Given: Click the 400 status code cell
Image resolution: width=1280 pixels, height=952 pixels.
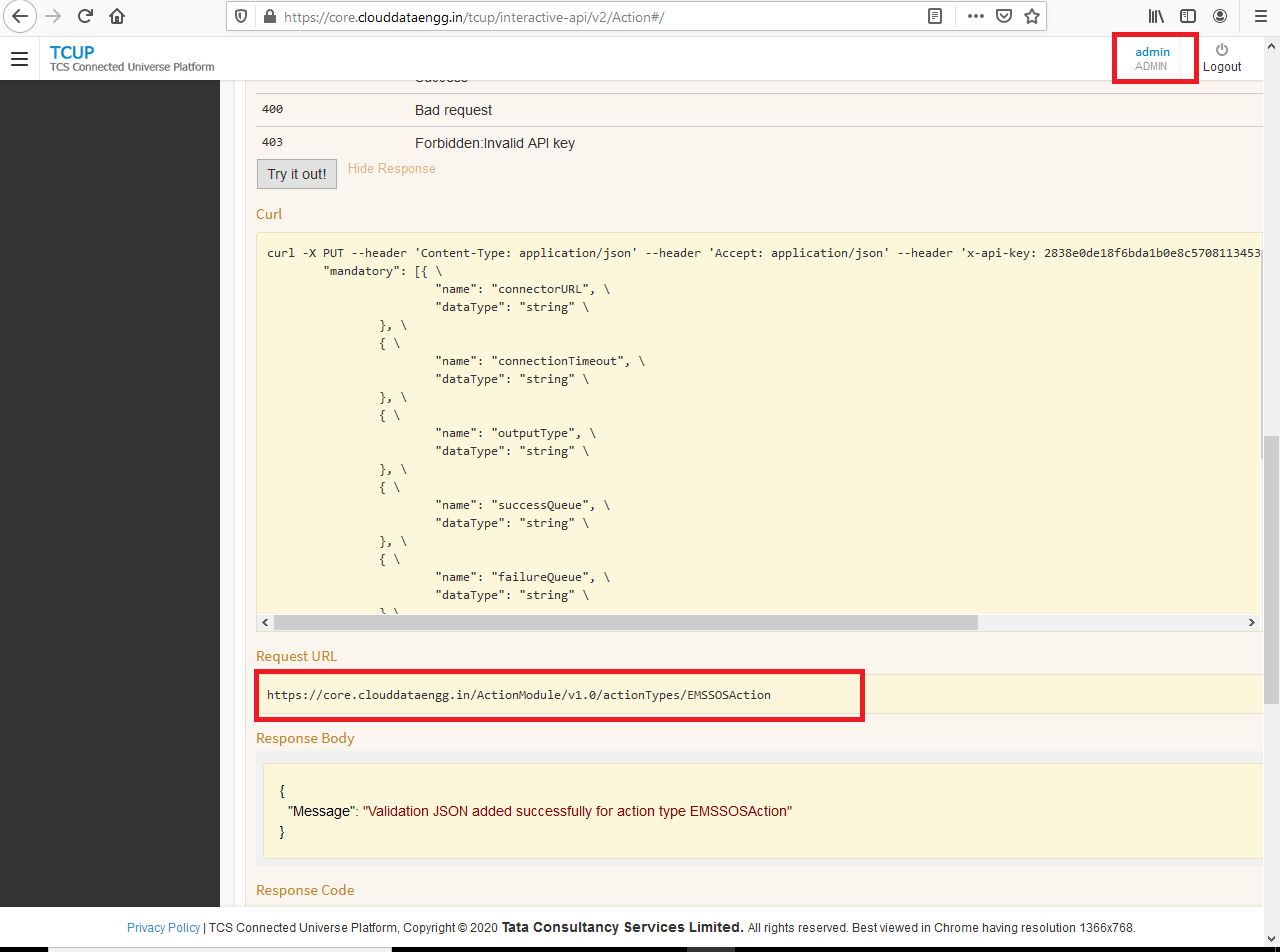Looking at the screenshot, I should tap(272, 109).
